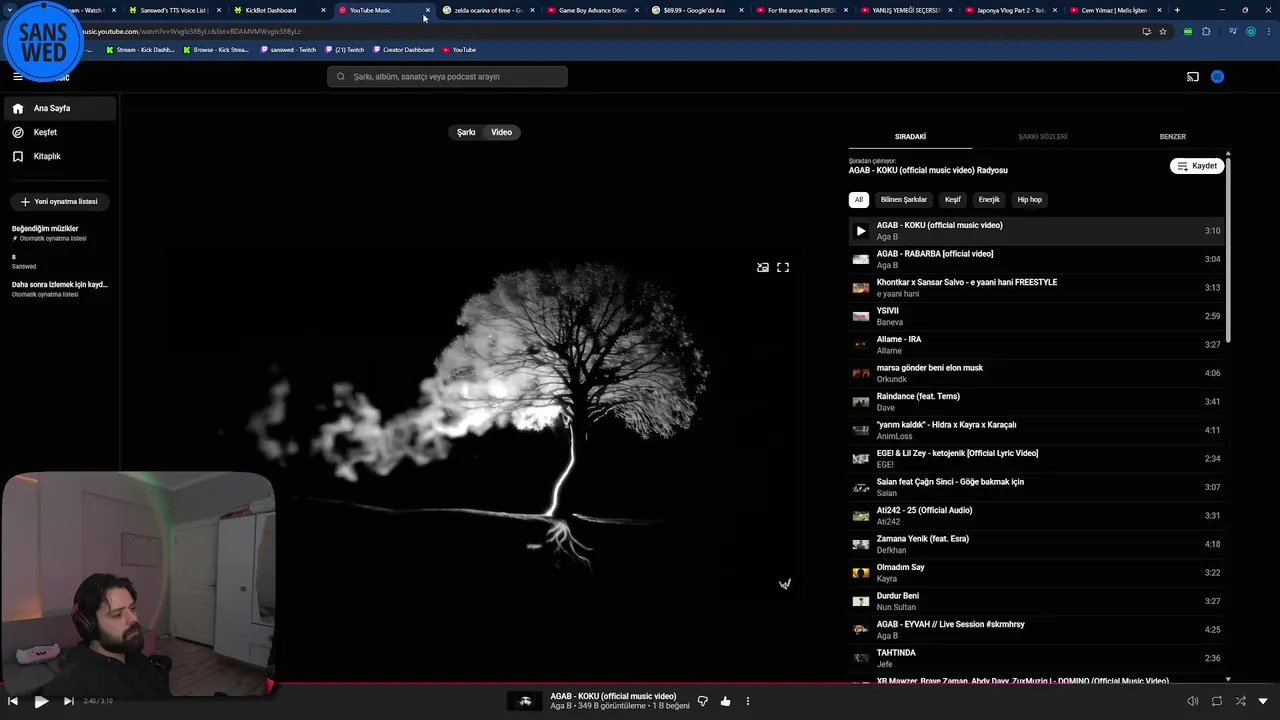Viewport: 1280px width, 720px height.
Task: Click the dislike thumbs-down icon
Action: 702,701
